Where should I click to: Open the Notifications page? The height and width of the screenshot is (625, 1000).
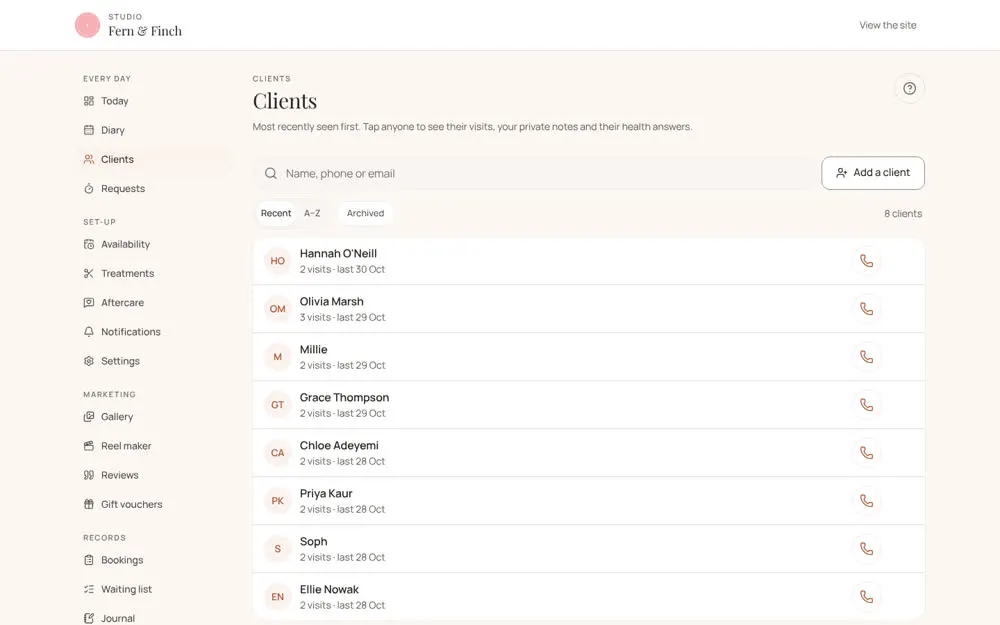tap(153, 332)
